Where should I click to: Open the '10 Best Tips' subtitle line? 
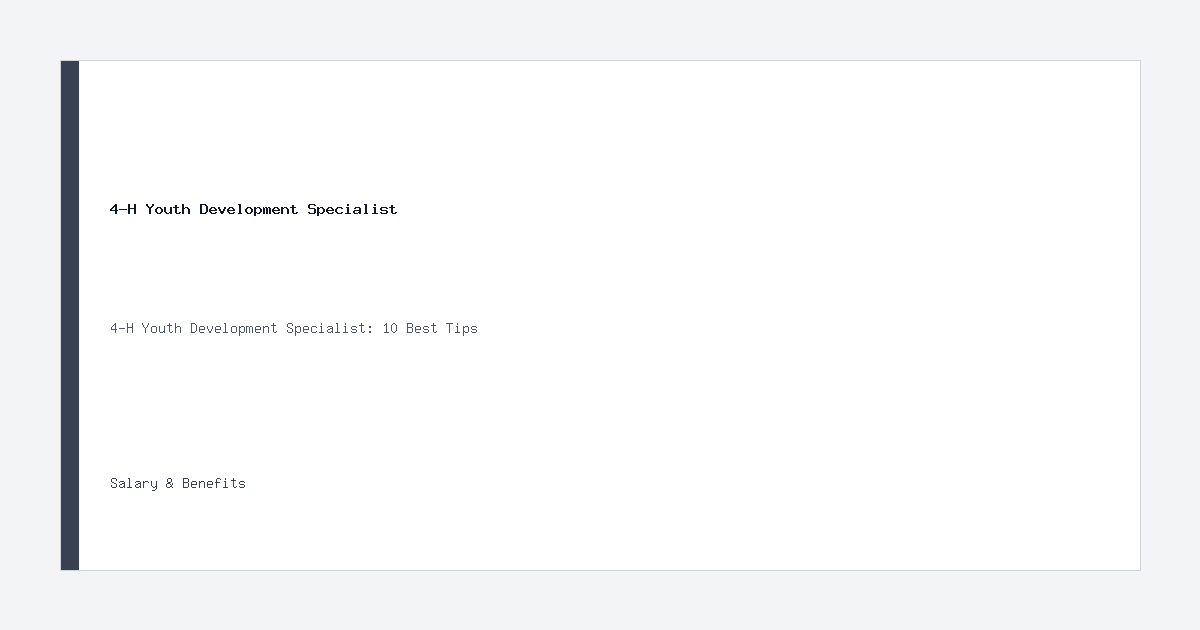(x=294, y=328)
